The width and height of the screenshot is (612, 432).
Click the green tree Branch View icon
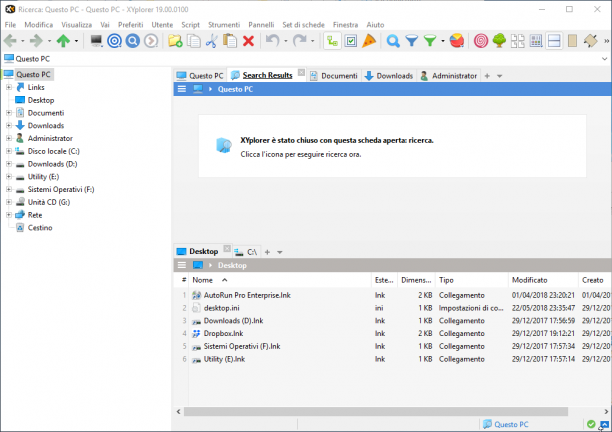(x=499, y=41)
